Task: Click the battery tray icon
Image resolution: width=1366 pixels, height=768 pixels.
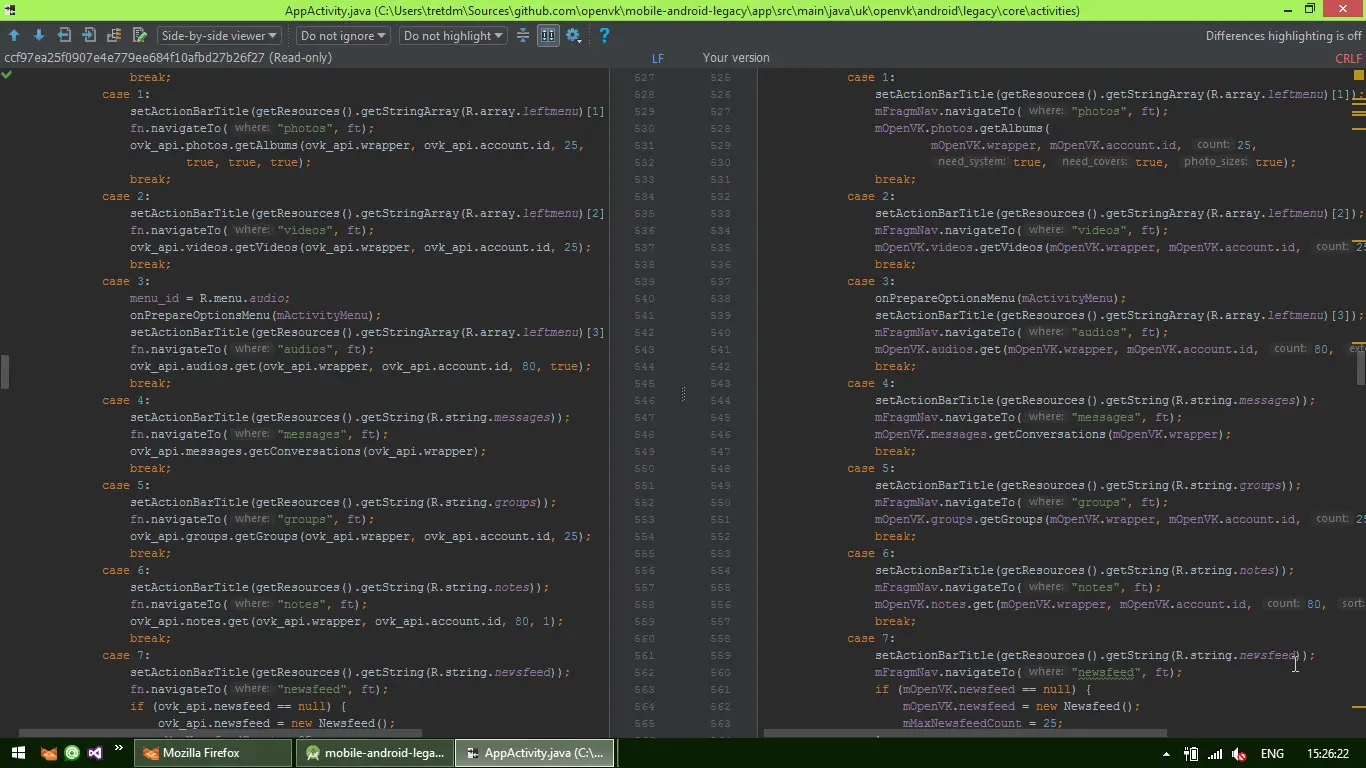Action: (x=1191, y=754)
